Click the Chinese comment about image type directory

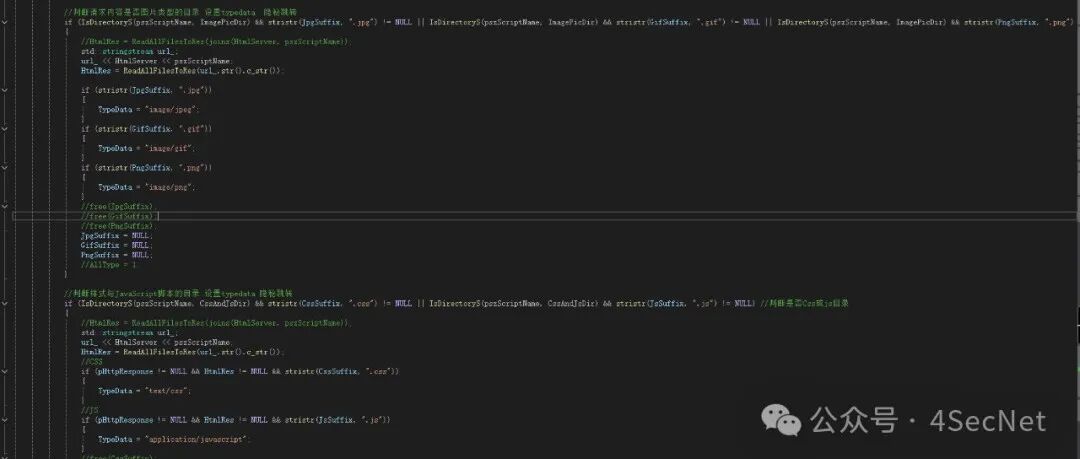click(179, 12)
